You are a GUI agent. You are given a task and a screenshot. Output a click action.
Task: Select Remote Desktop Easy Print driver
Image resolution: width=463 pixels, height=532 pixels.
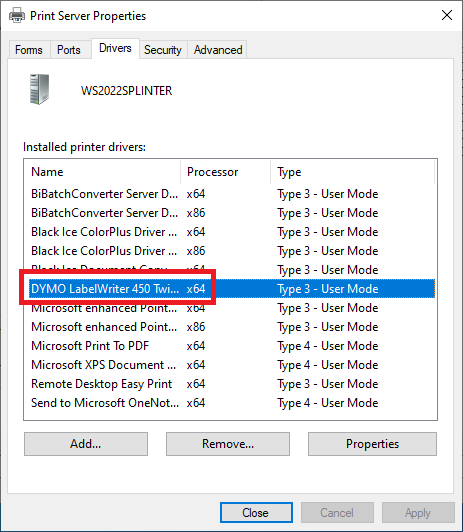(x=230, y=384)
